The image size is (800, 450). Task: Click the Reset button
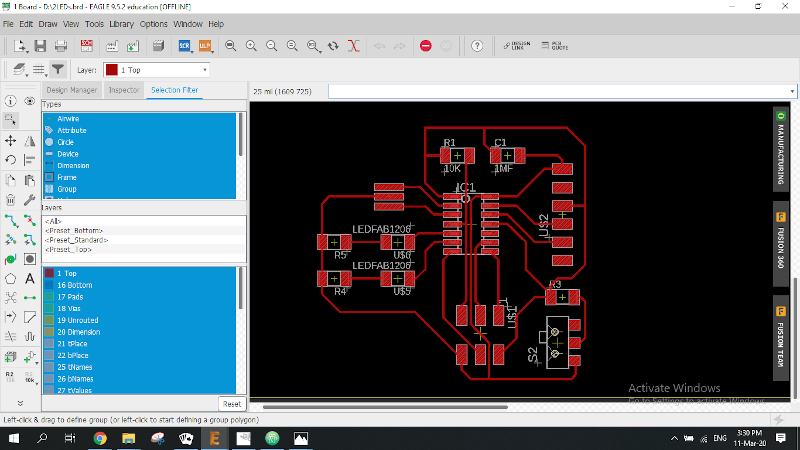point(232,404)
